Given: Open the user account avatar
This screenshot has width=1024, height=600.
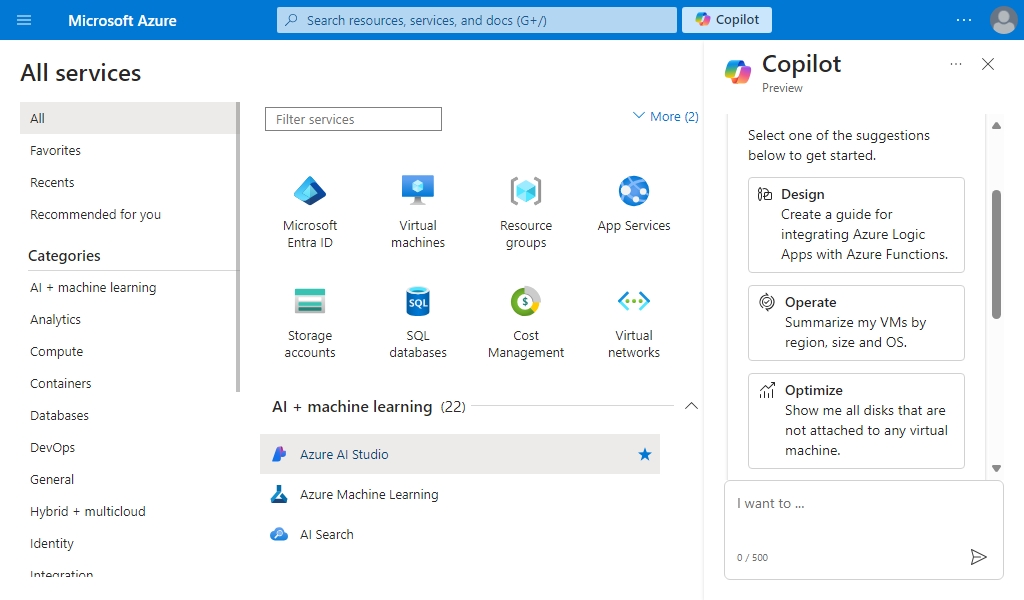Looking at the screenshot, I should [1003, 20].
